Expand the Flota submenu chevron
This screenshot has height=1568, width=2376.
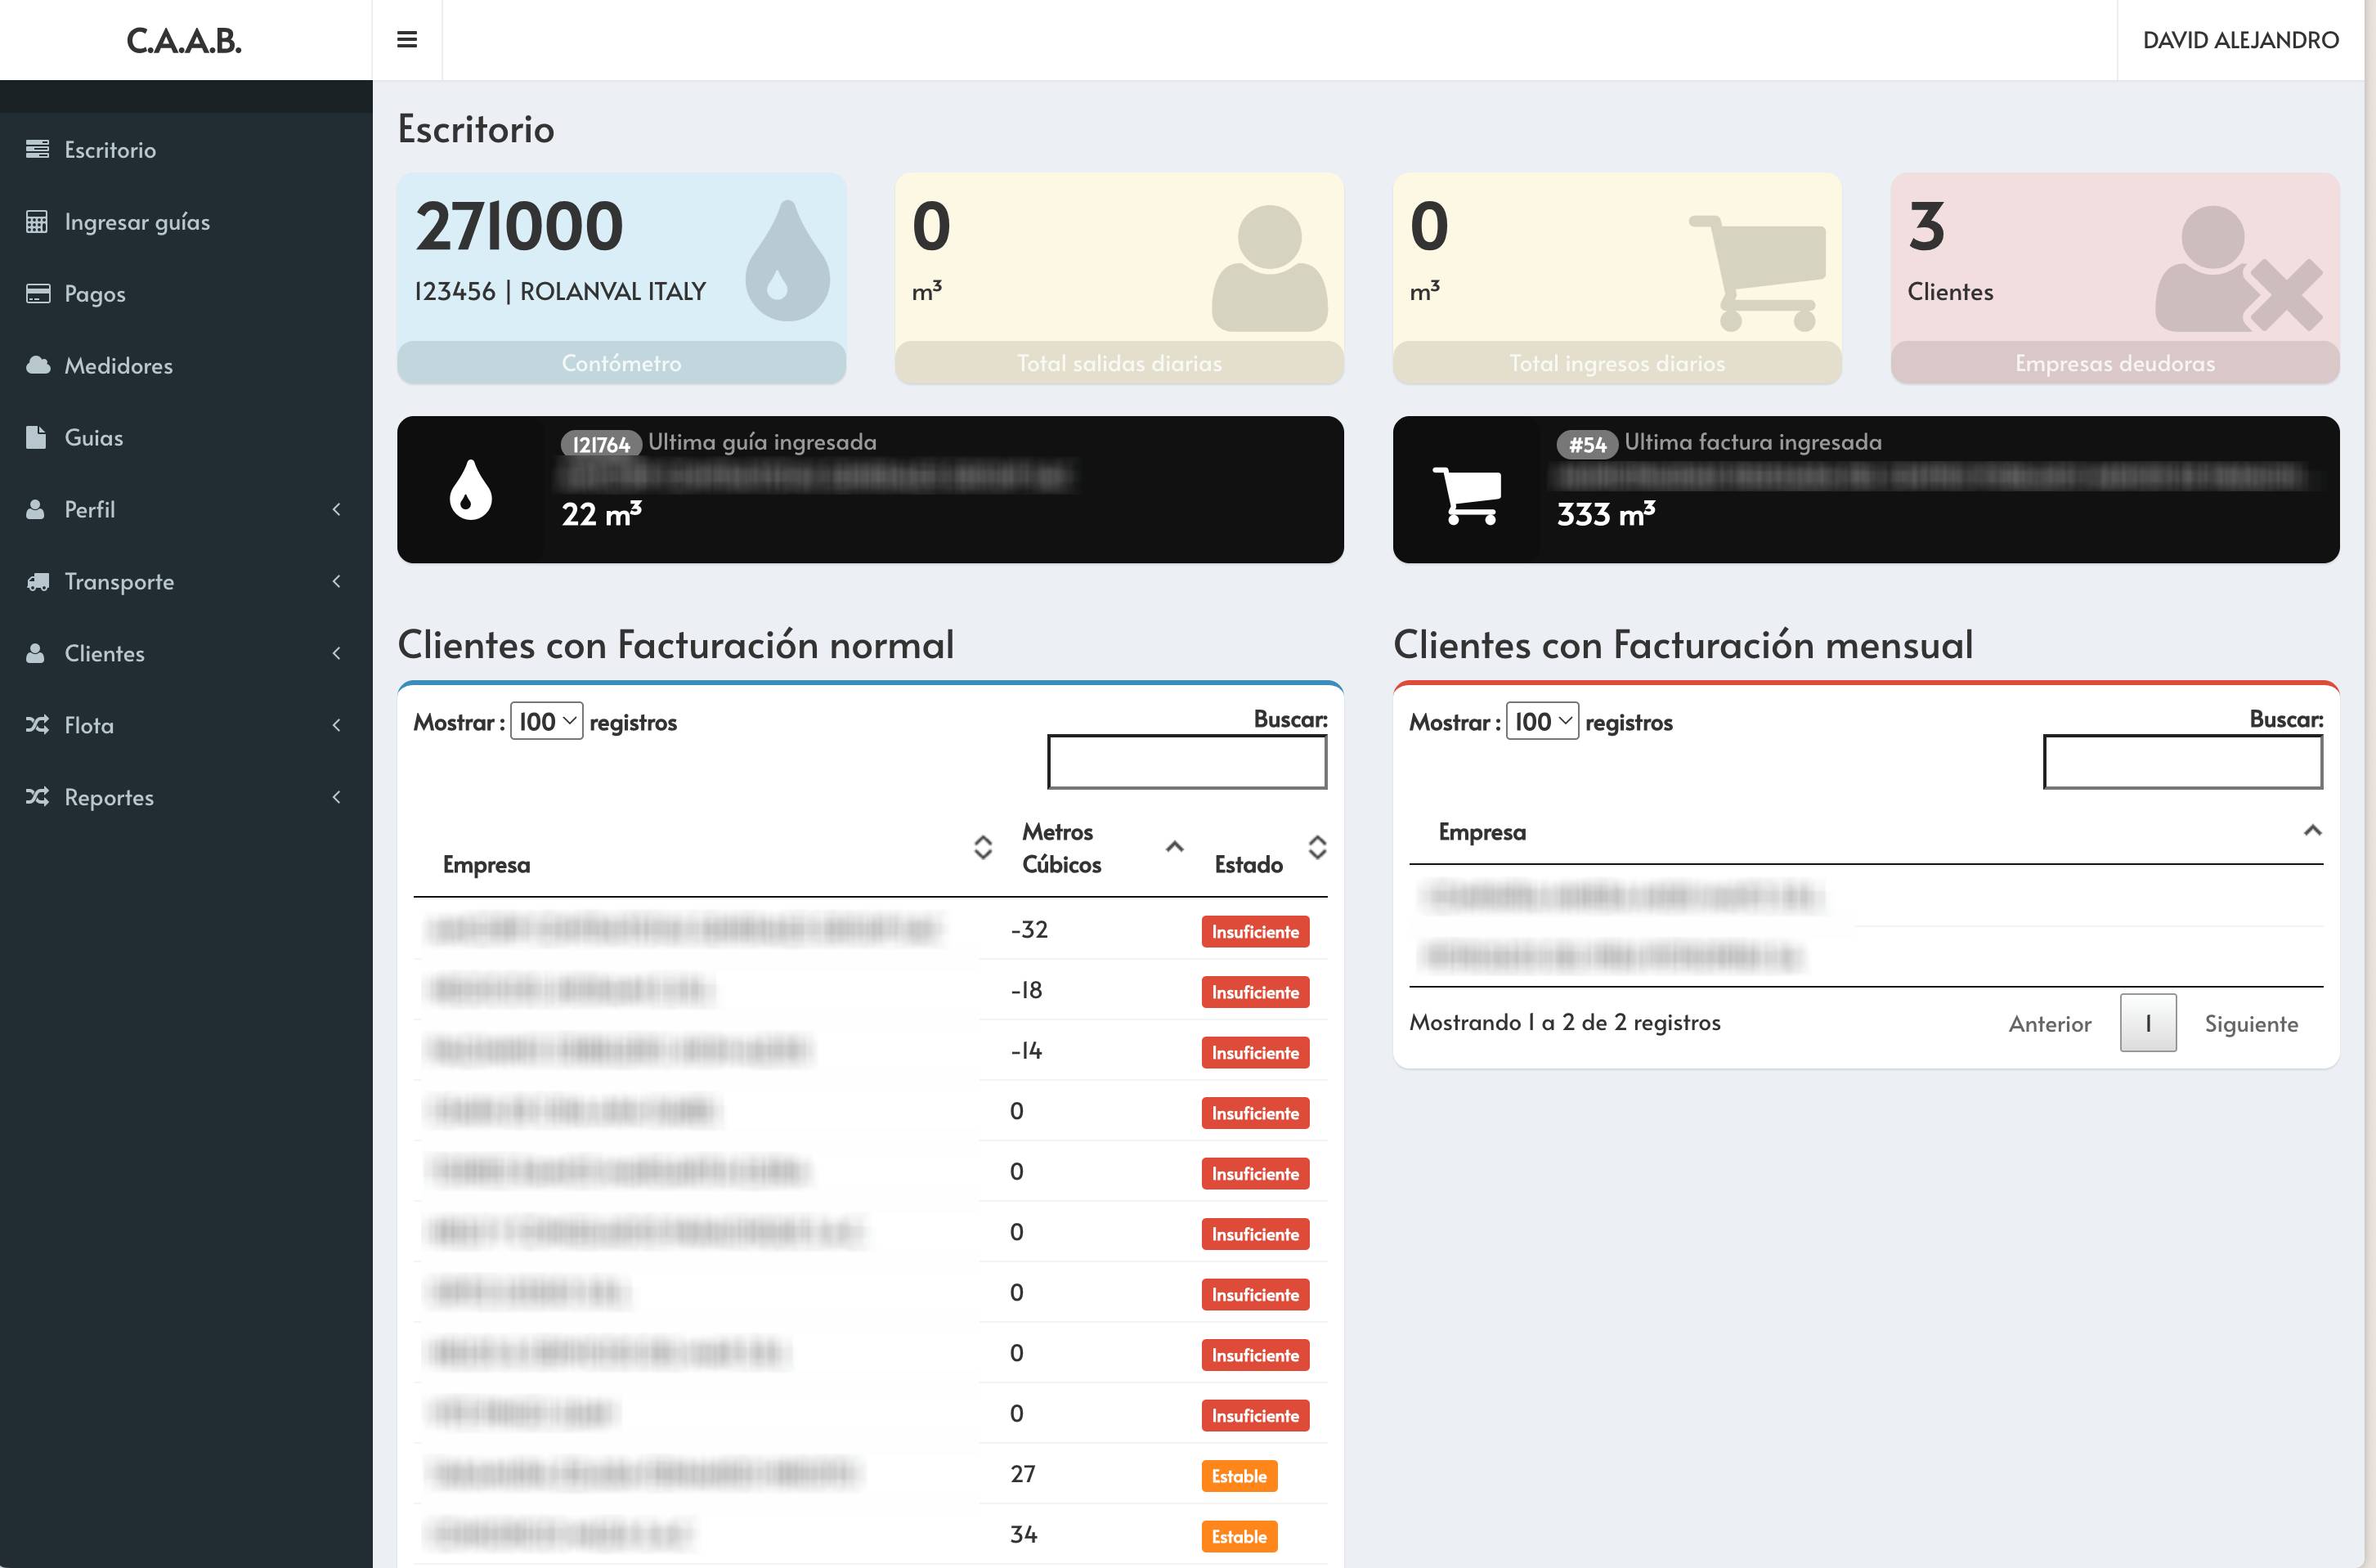point(336,725)
